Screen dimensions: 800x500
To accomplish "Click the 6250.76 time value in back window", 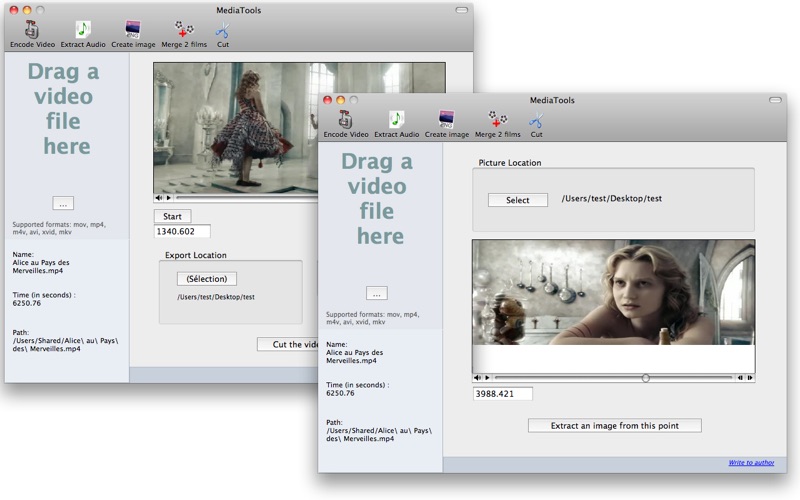I will click(27, 303).
